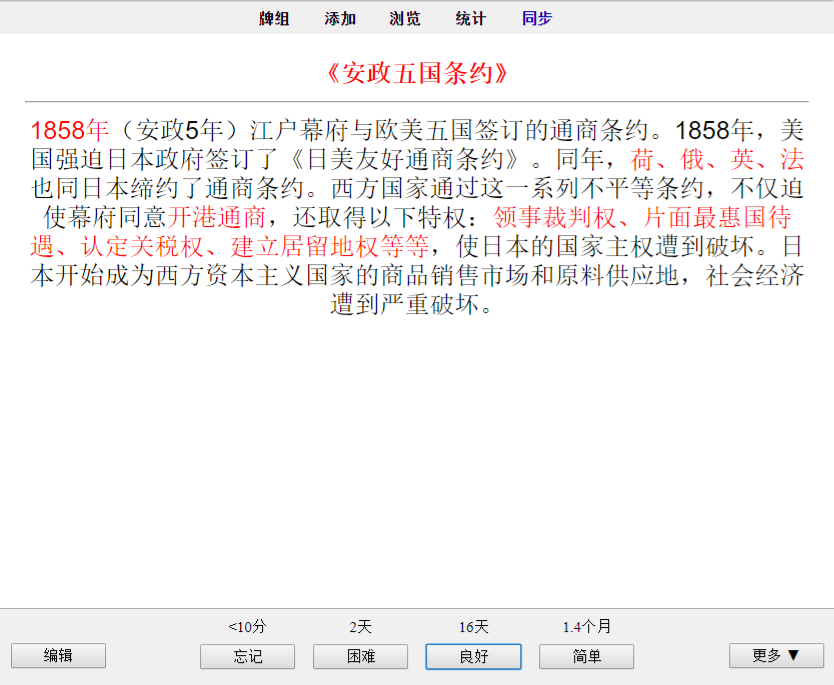
Task: Open the 统计 statistics tab
Action: click(x=471, y=19)
